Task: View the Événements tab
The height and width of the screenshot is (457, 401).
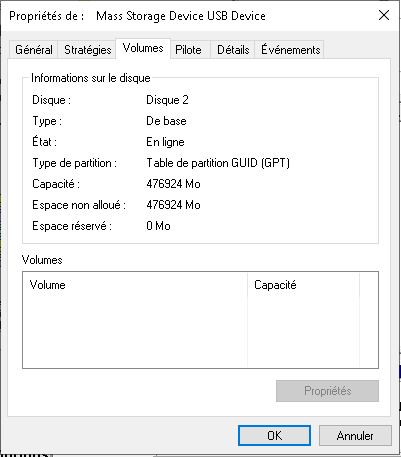Action: [289, 50]
